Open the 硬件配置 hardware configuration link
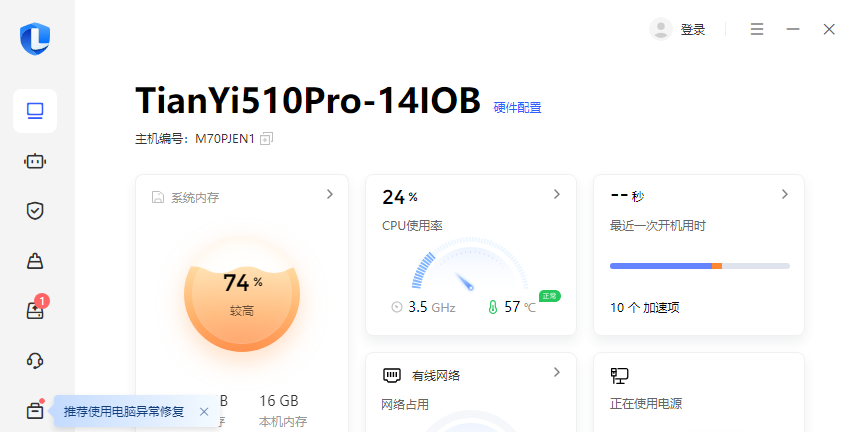Image resolution: width=862 pixels, height=432 pixels. click(x=518, y=107)
